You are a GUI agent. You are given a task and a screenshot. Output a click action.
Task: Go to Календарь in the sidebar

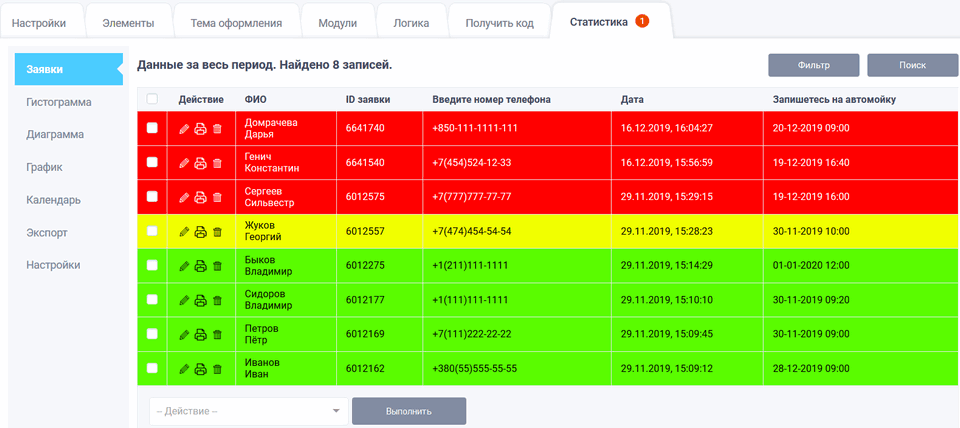[54, 200]
